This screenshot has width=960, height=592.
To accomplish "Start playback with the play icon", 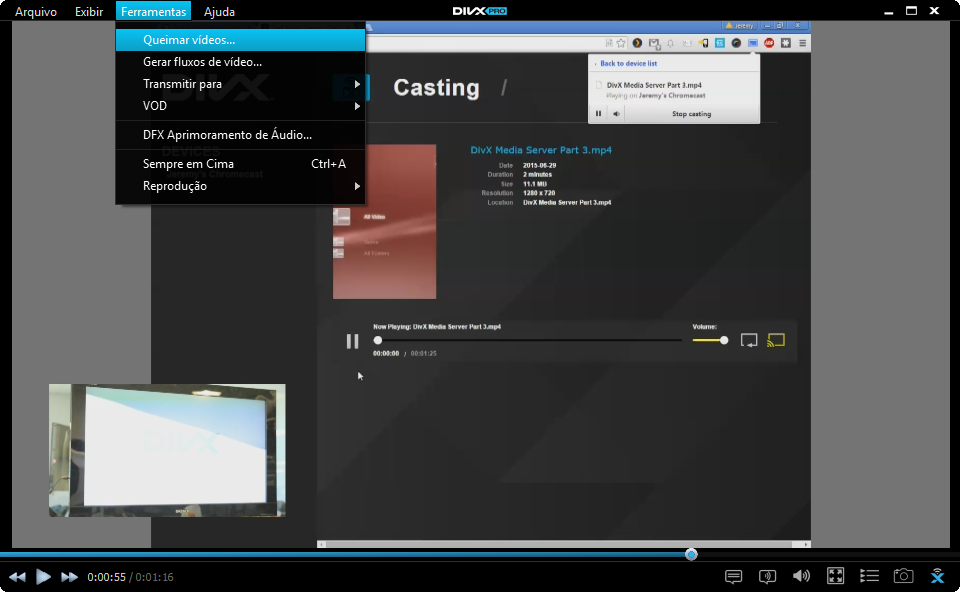I will pos(42,576).
